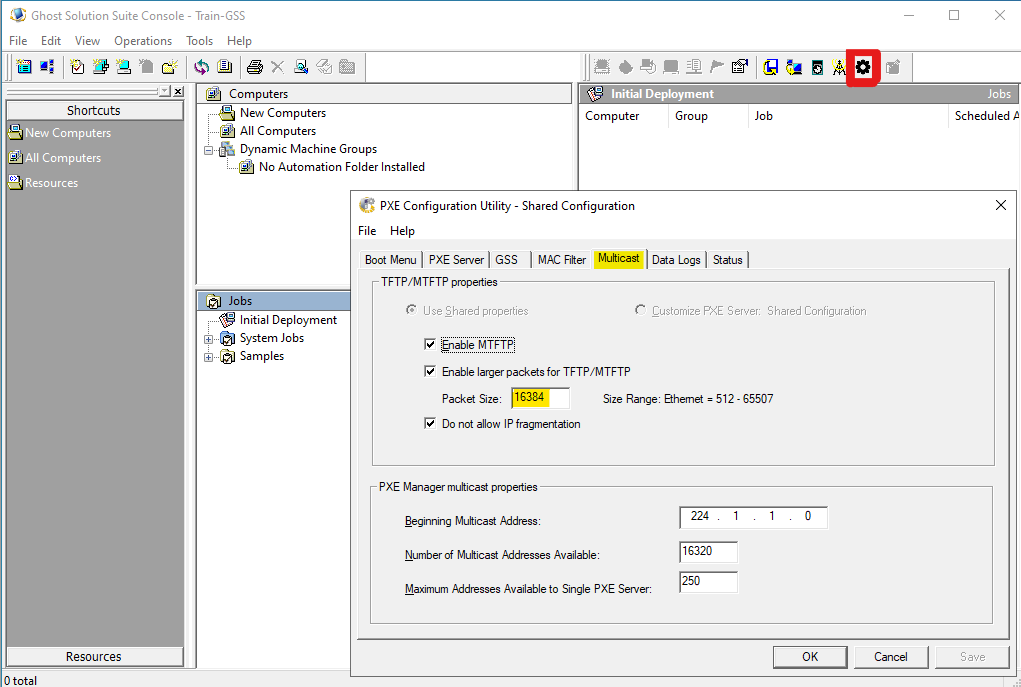The image size is (1021, 687).
Task: Click the PXE Configuration gear icon in toolbar
Action: point(863,67)
